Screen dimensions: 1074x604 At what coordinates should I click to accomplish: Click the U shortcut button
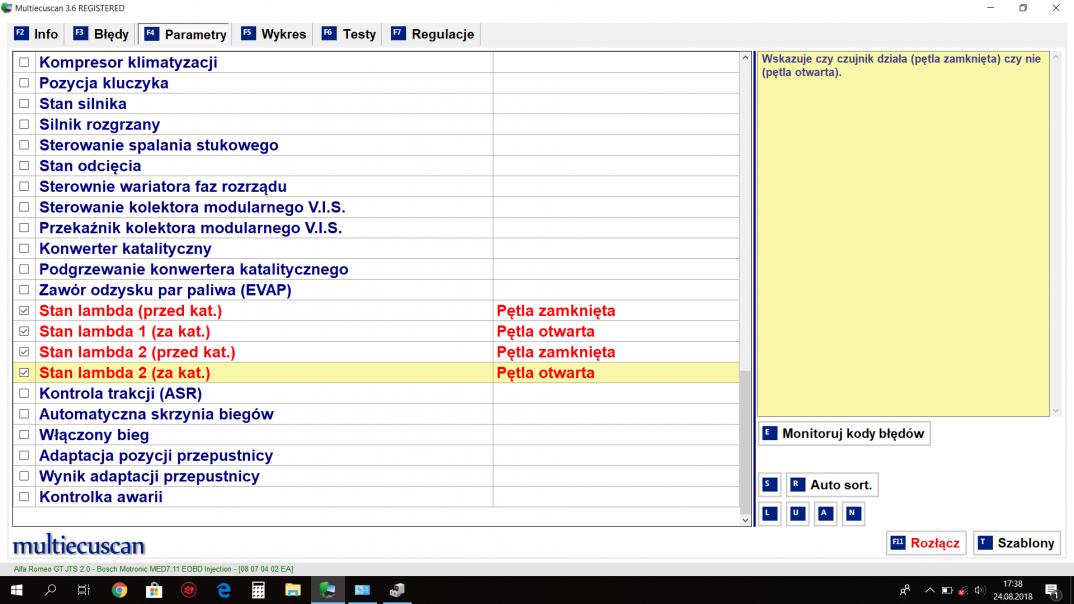pos(797,514)
